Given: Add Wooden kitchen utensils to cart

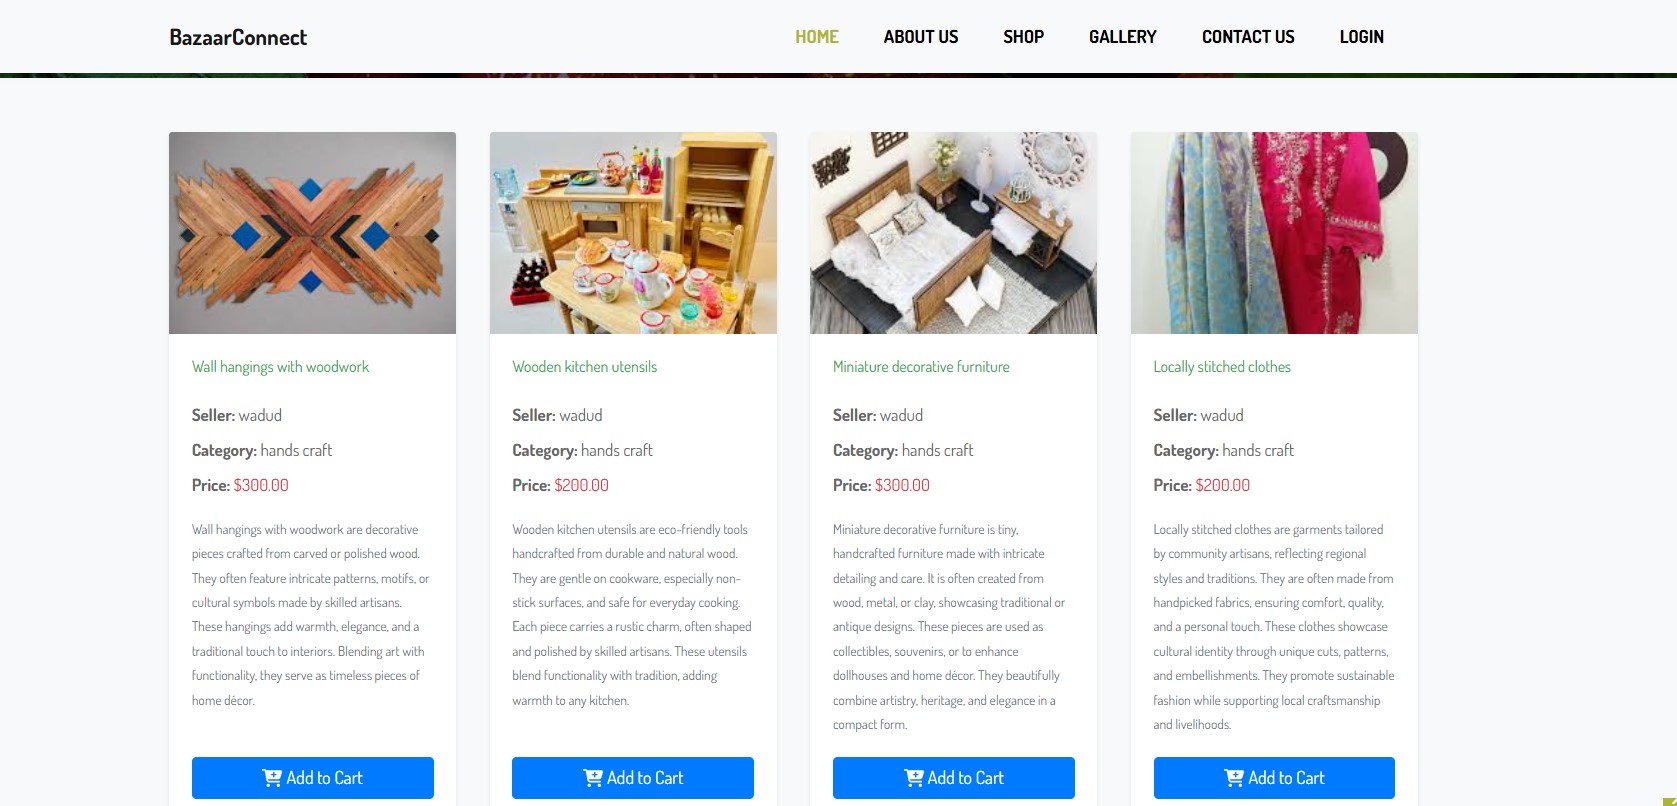Looking at the screenshot, I should click(x=633, y=778).
